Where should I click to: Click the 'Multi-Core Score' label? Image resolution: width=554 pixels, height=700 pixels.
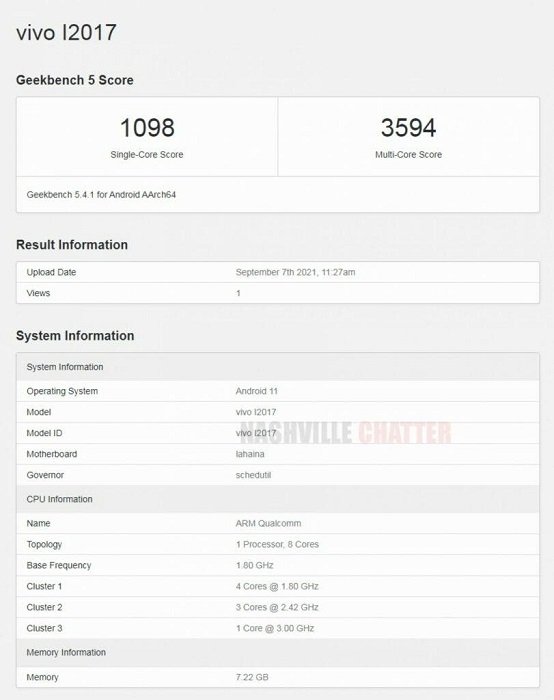pos(408,154)
